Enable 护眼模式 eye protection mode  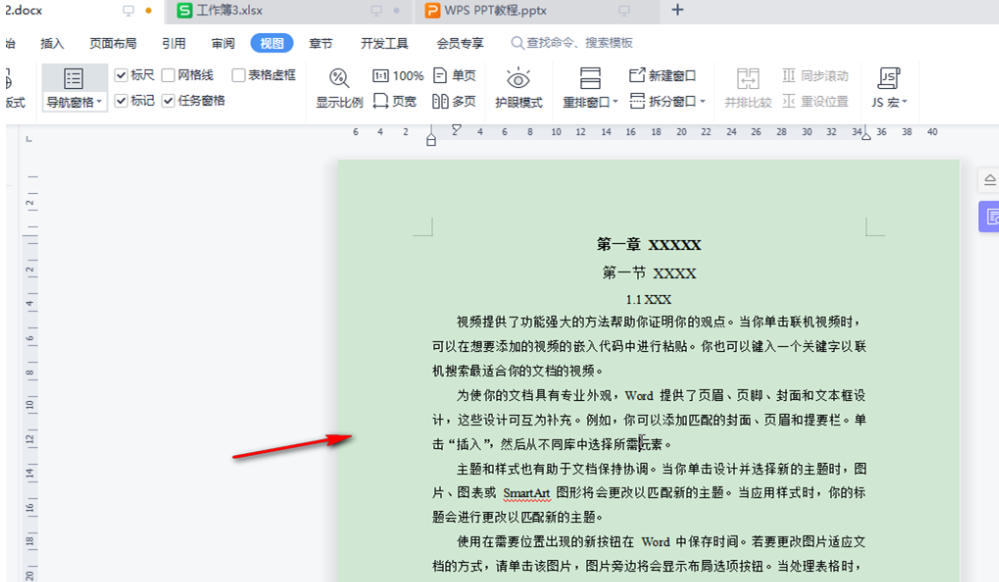[x=518, y=88]
